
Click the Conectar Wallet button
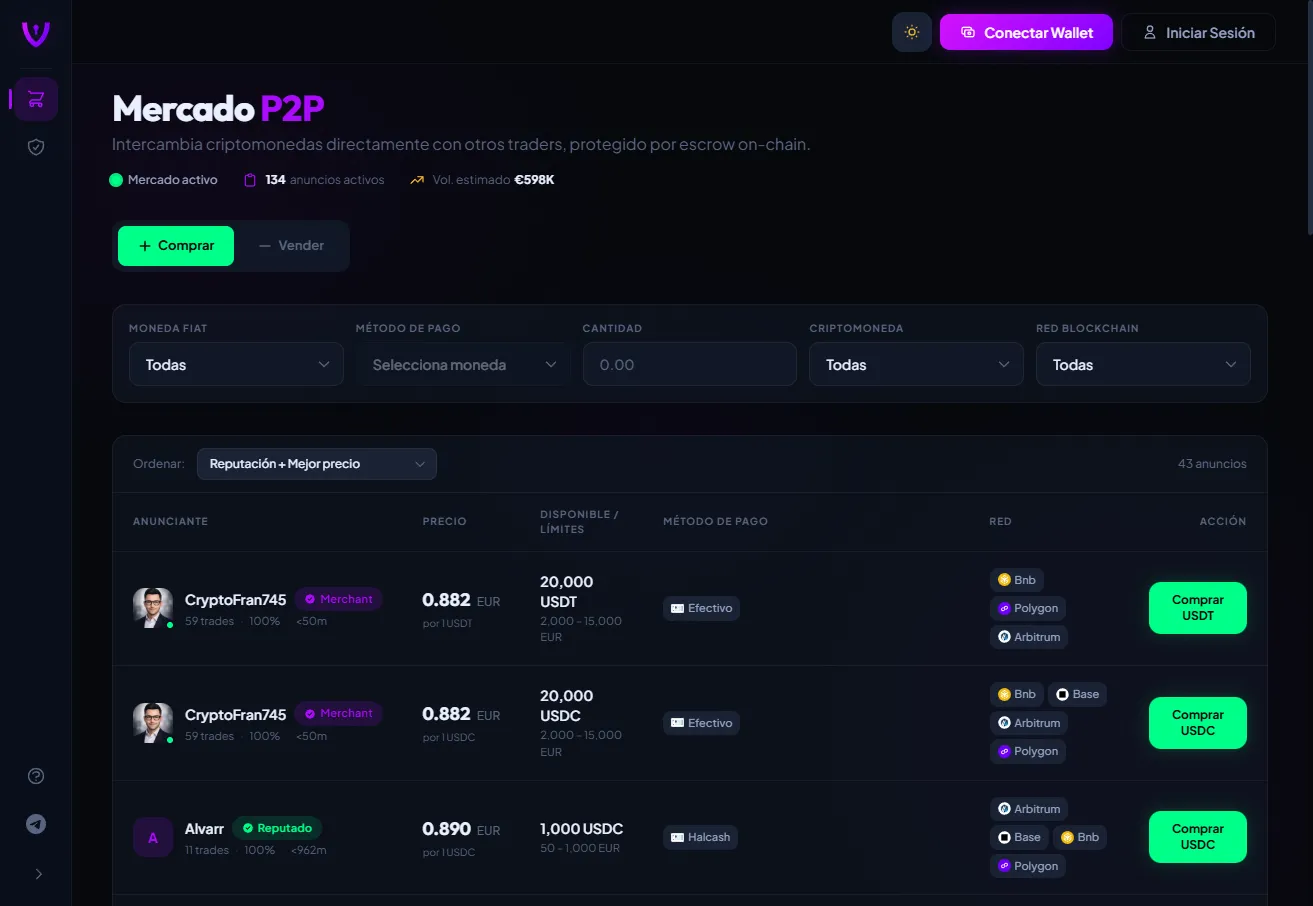(1026, 32)
